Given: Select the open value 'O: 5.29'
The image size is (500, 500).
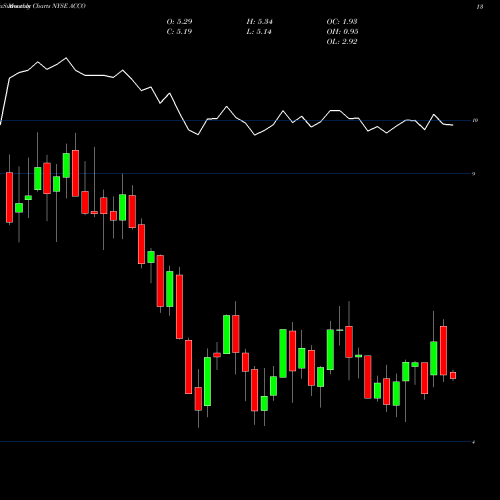Looking at the screenshot, I should tap(179, 22).
